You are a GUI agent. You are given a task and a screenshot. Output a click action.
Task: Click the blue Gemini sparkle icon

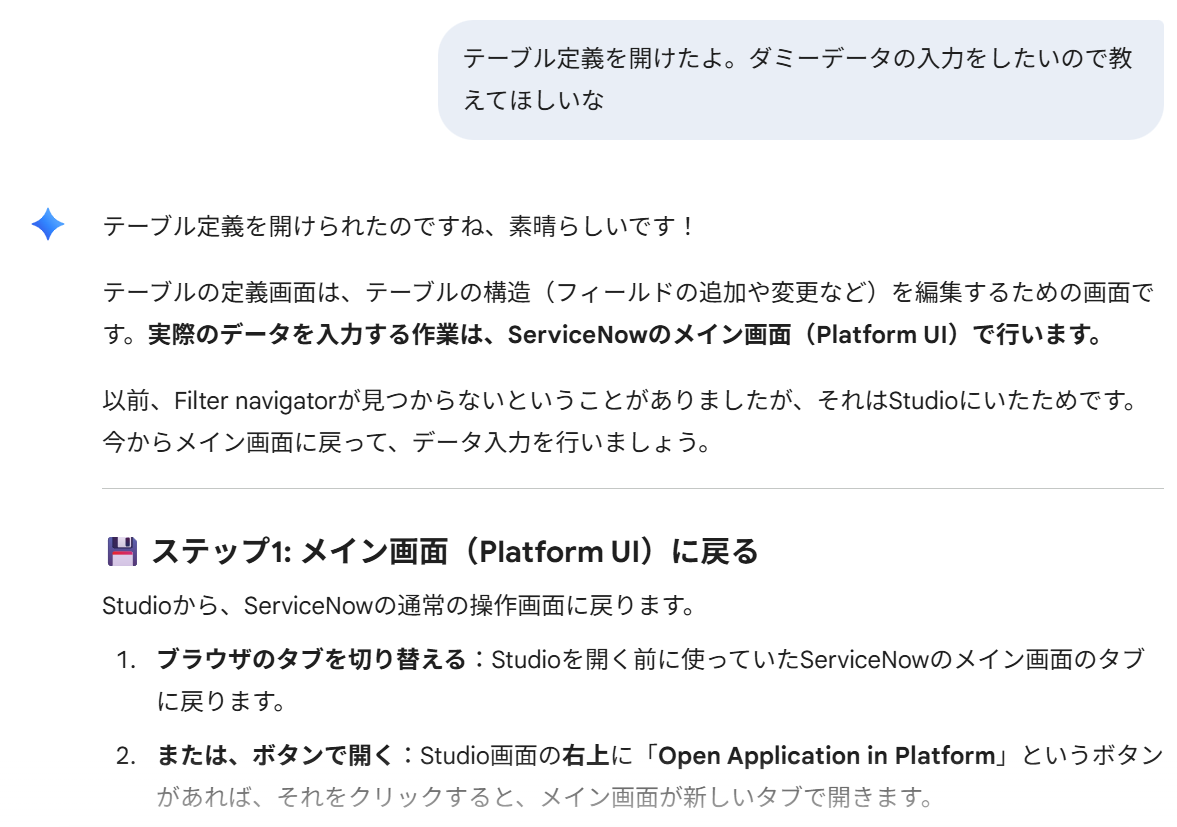48,224
